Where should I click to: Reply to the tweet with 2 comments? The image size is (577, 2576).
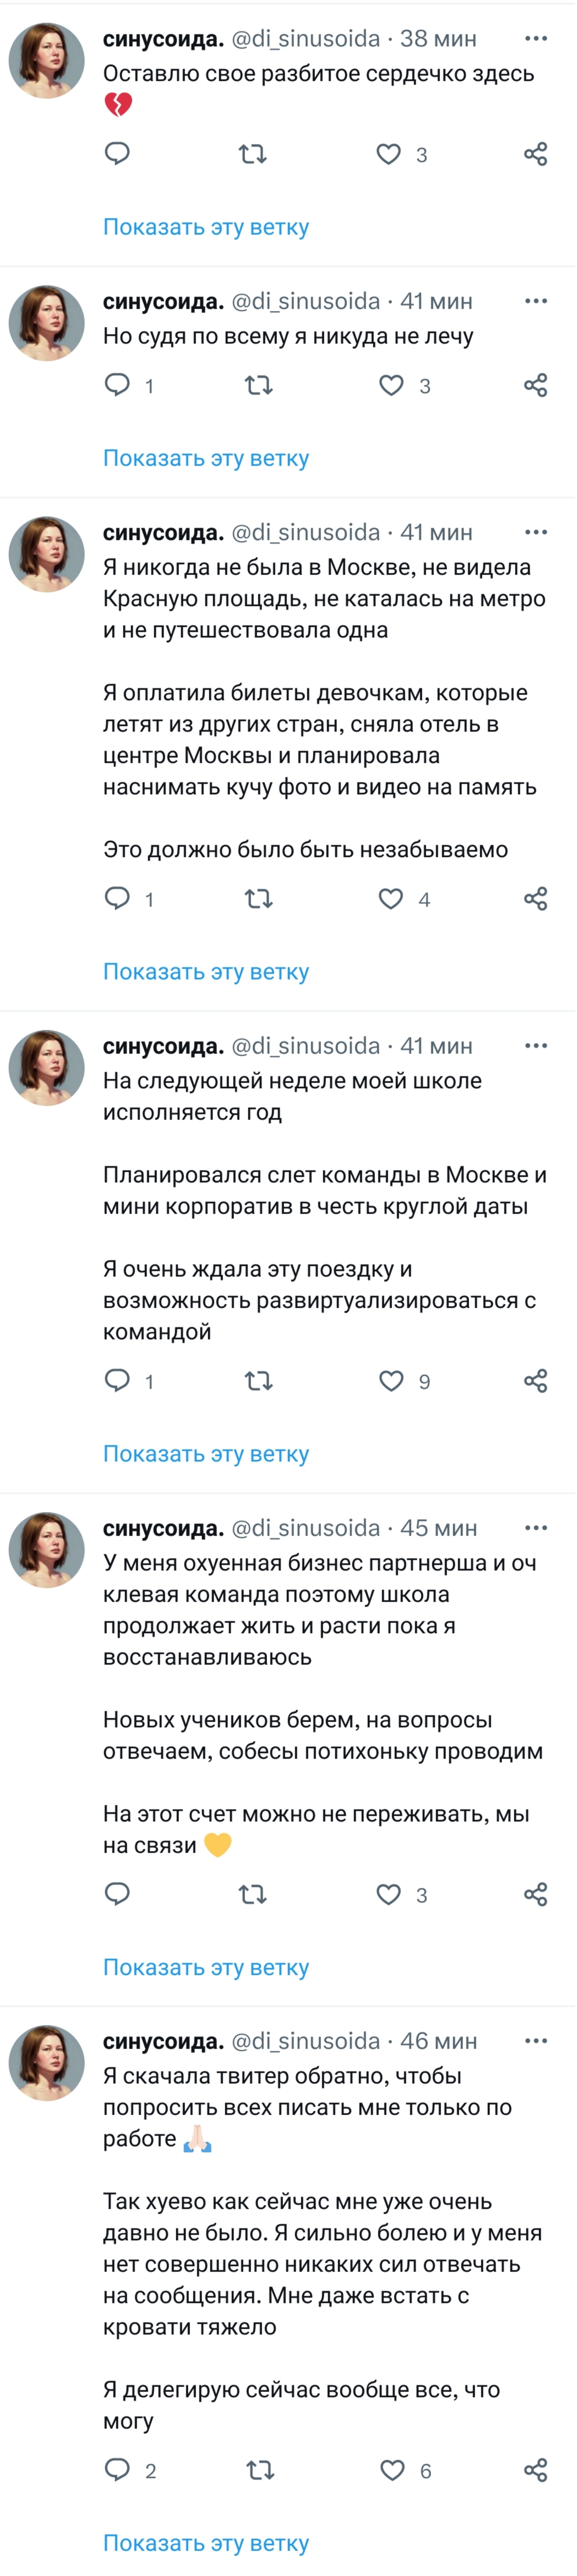118,2470
